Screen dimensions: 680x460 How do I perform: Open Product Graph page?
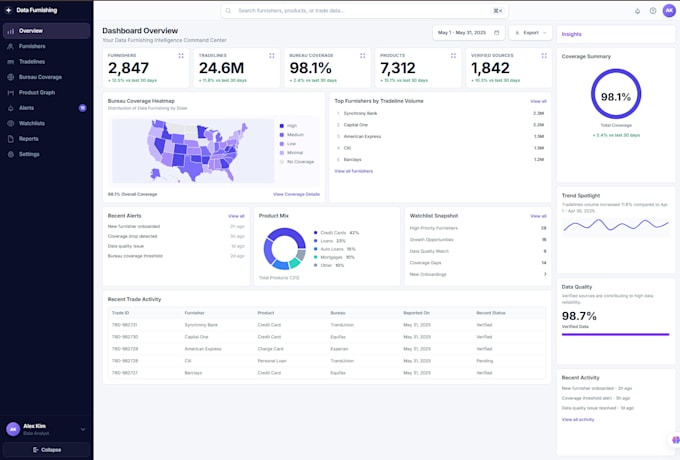point(46,92)
